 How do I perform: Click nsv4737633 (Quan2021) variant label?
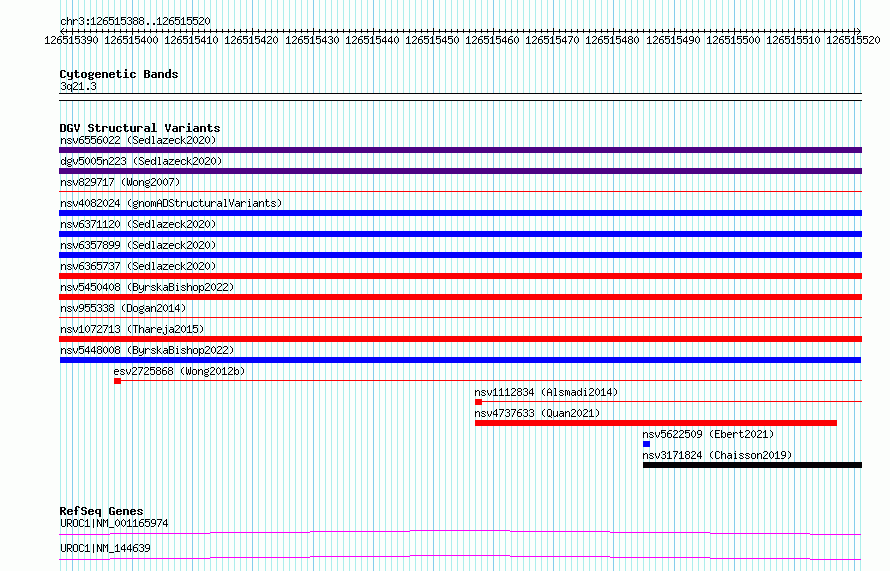(x=537, y=413)
